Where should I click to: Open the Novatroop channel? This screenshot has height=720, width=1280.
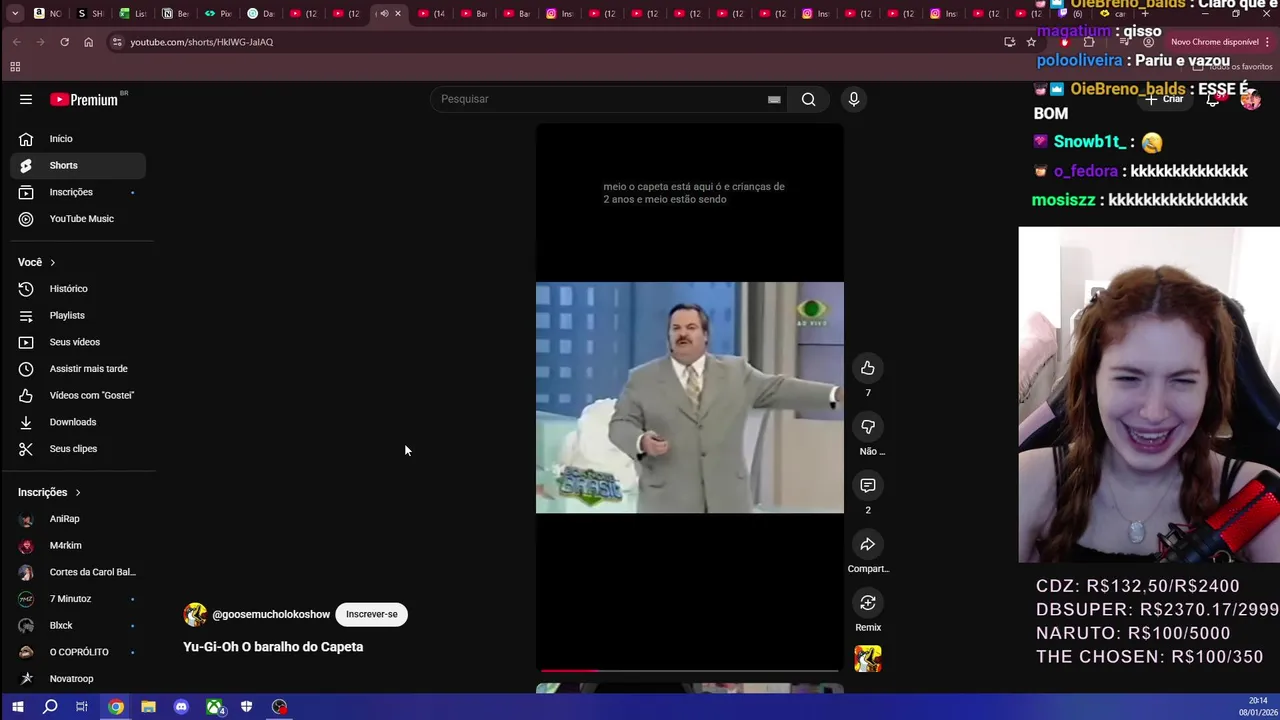78,679
